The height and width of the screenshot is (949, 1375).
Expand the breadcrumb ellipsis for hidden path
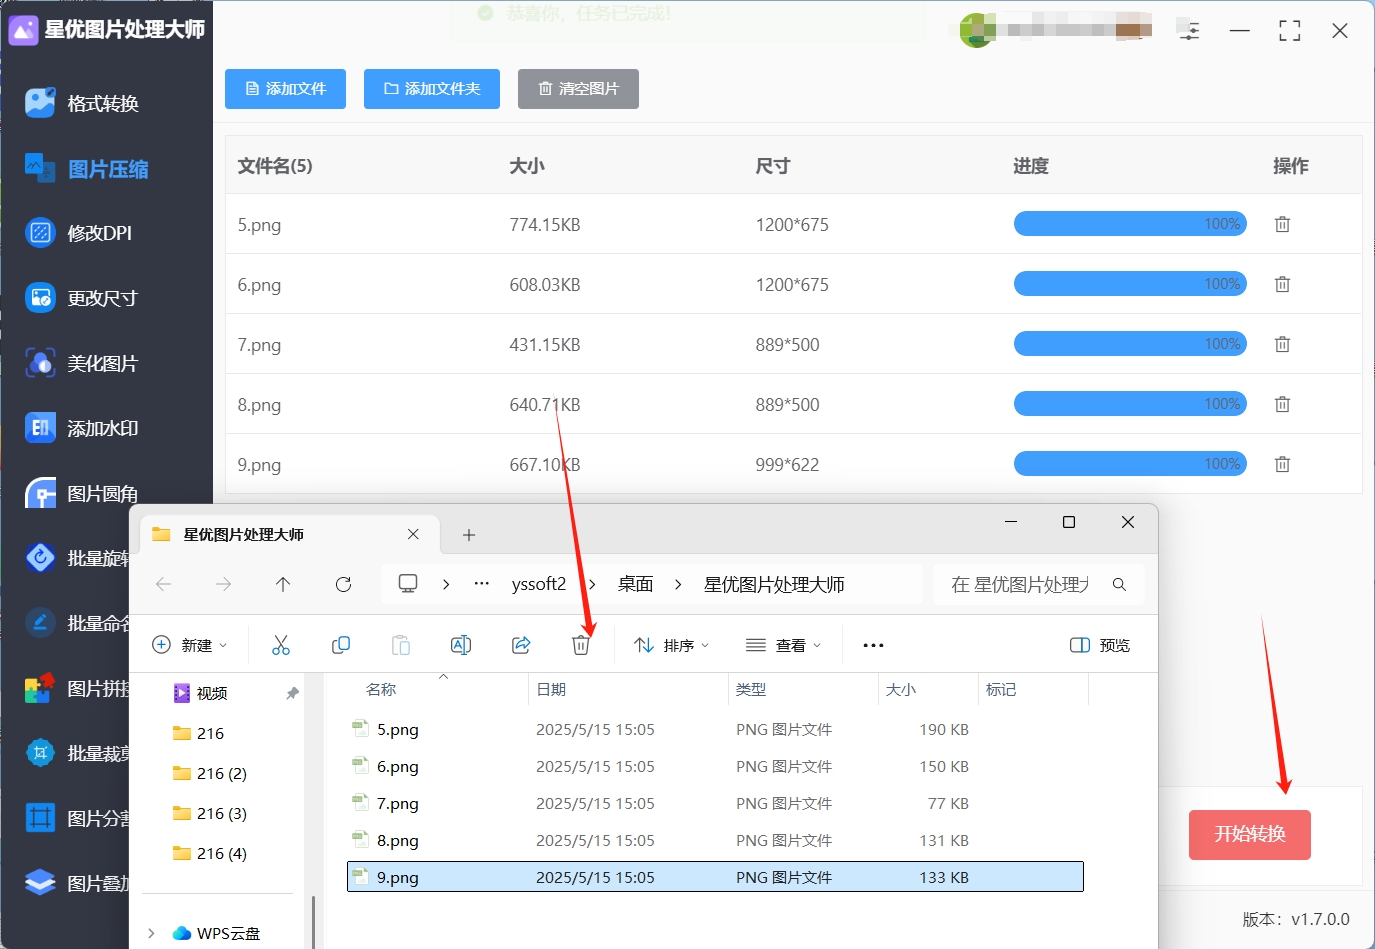pyautogui.click(x=482, y=584)
